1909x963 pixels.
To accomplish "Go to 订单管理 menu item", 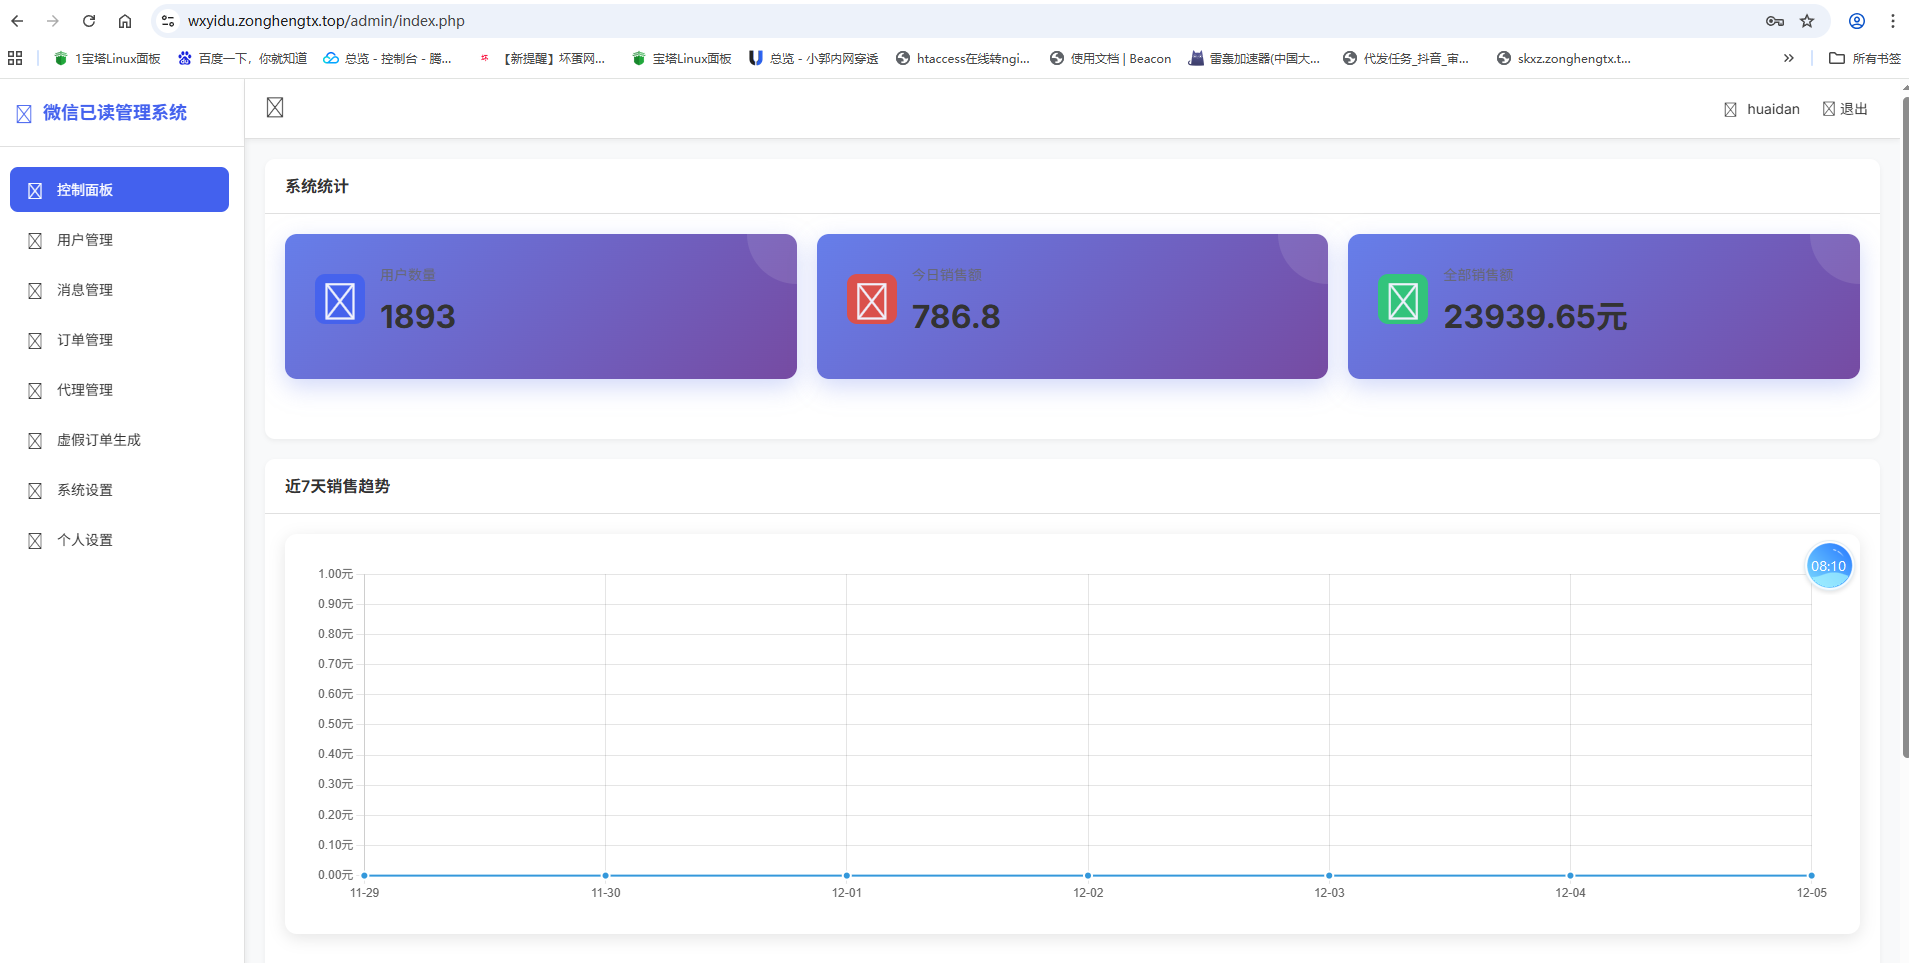I will coord(85,340).
